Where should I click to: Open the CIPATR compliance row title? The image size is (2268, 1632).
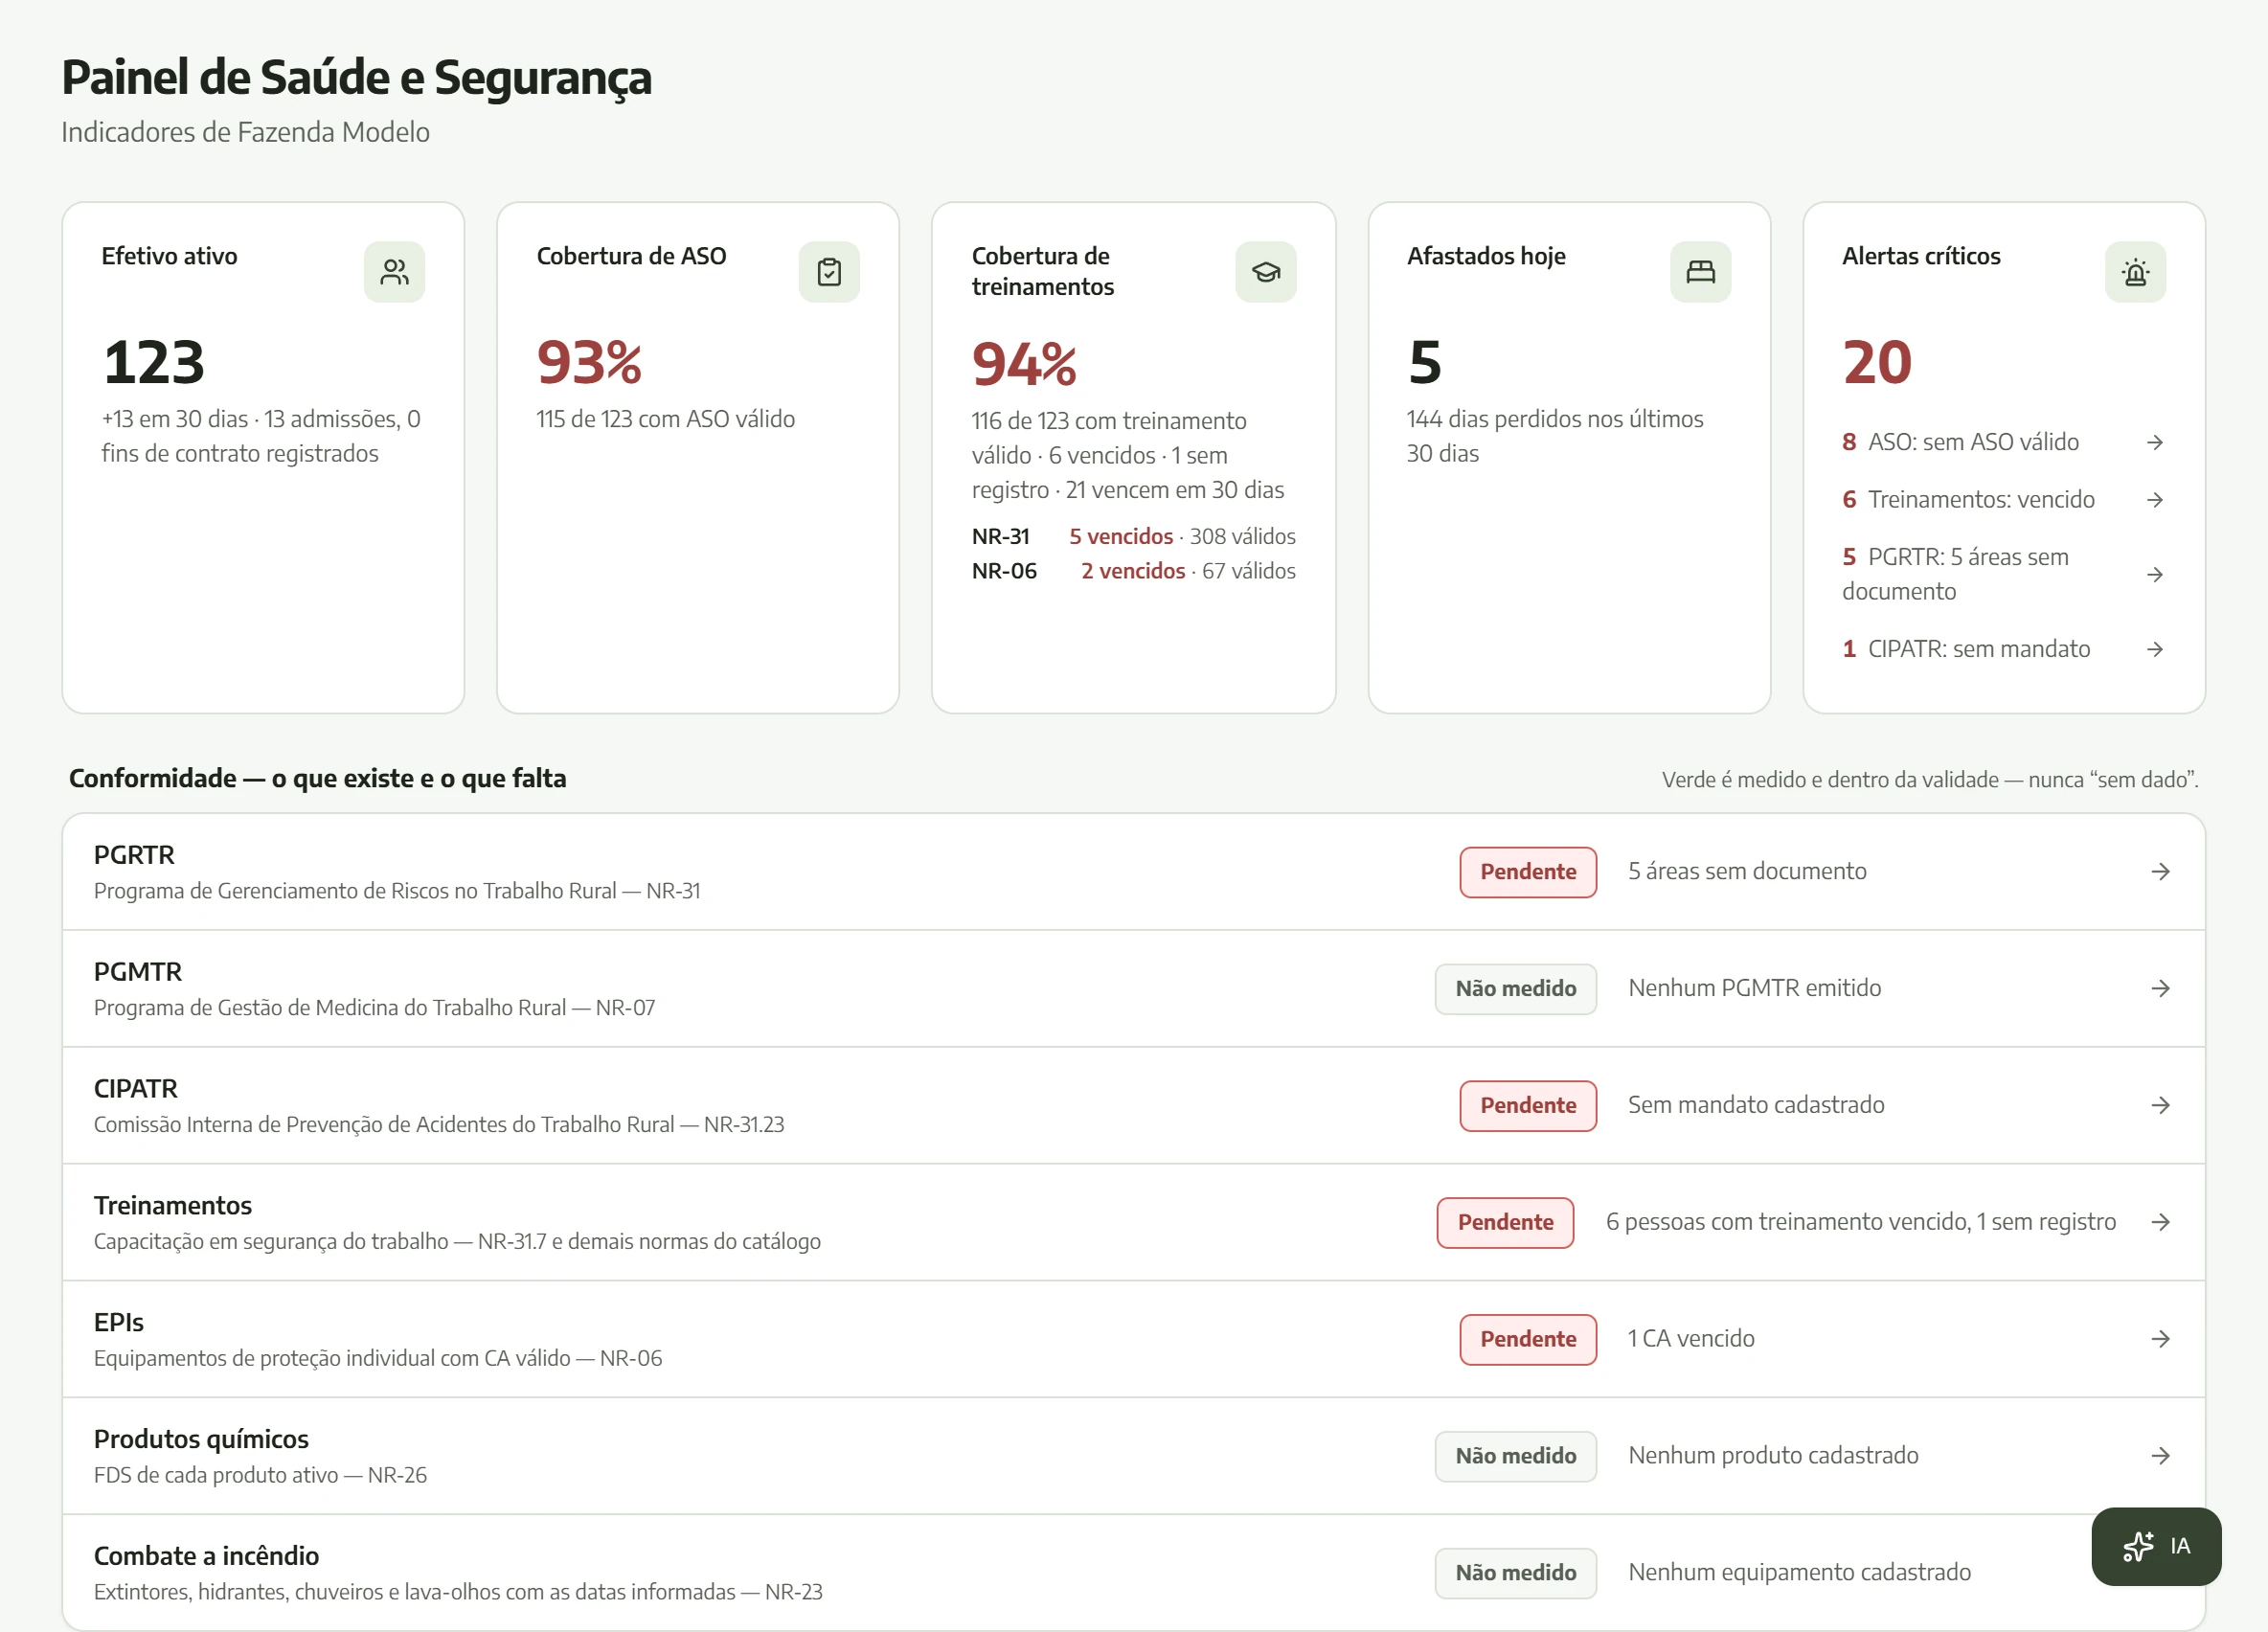point(136,1089)
